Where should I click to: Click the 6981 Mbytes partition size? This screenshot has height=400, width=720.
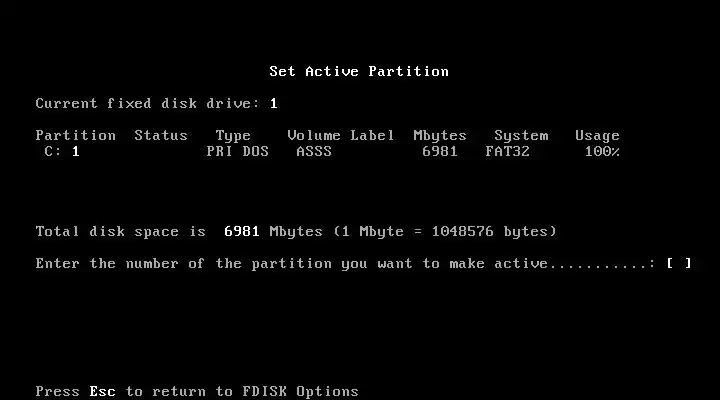point(440,152)
